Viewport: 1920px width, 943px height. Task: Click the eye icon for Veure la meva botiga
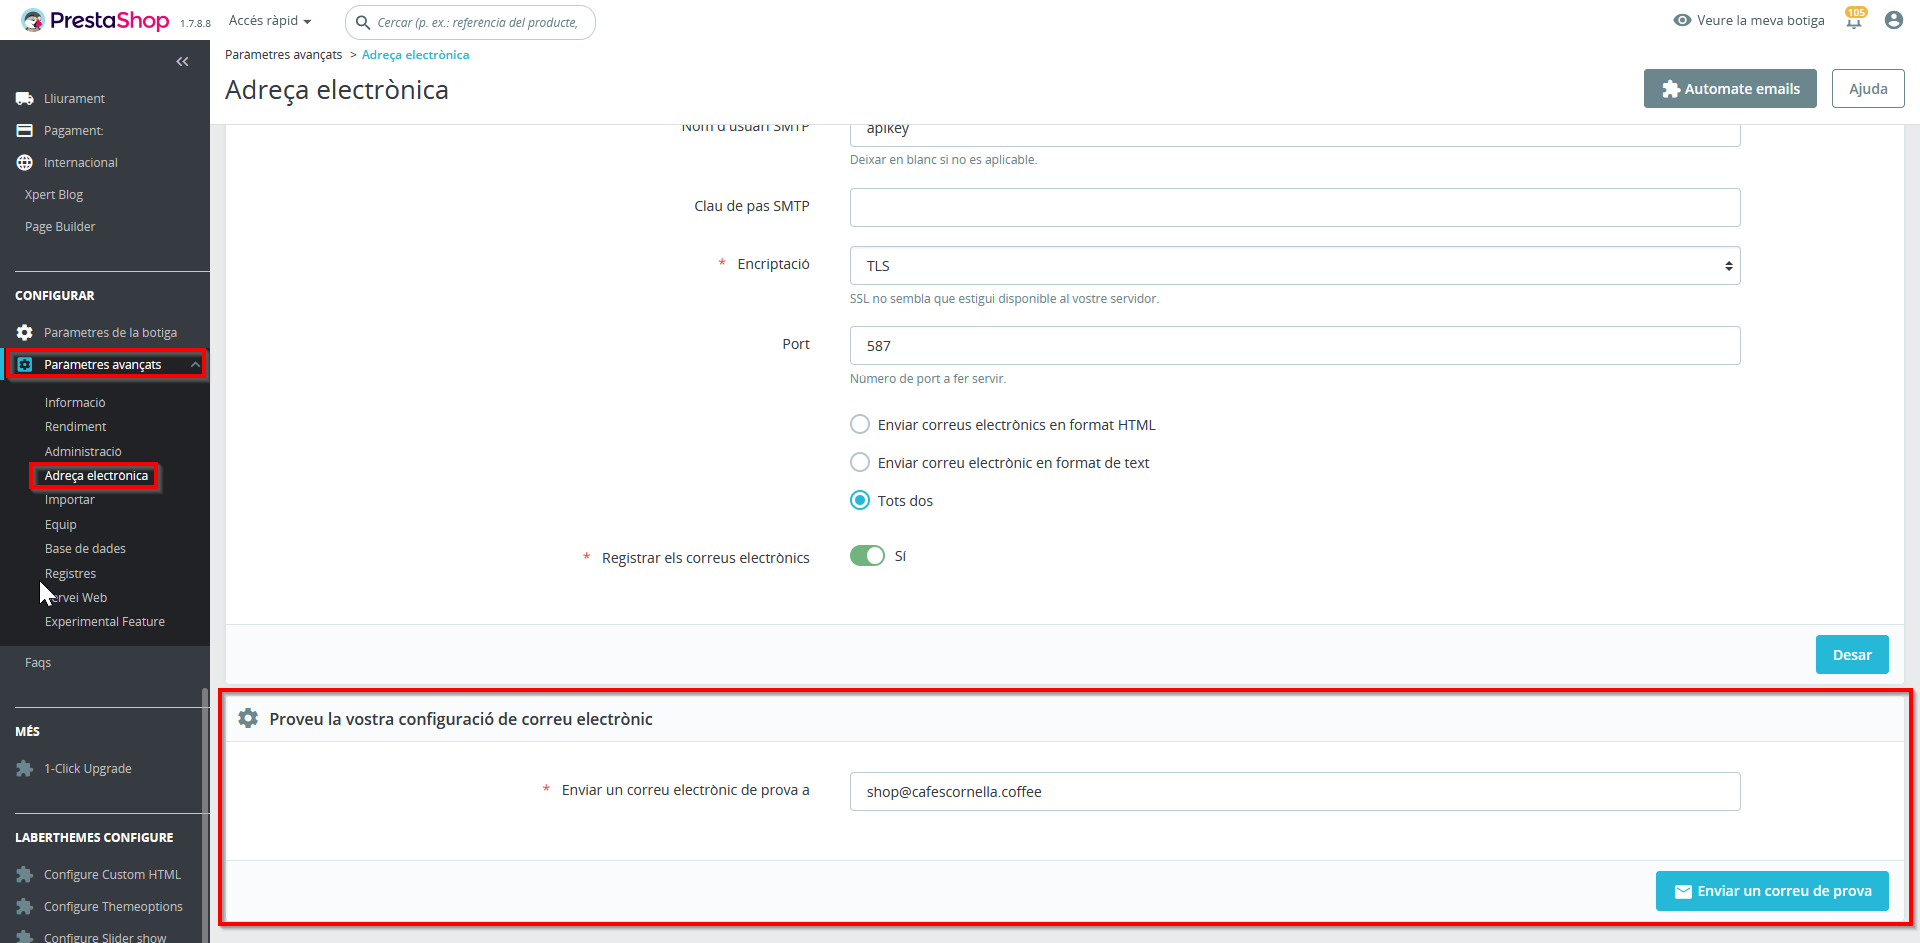point(1682,20)
